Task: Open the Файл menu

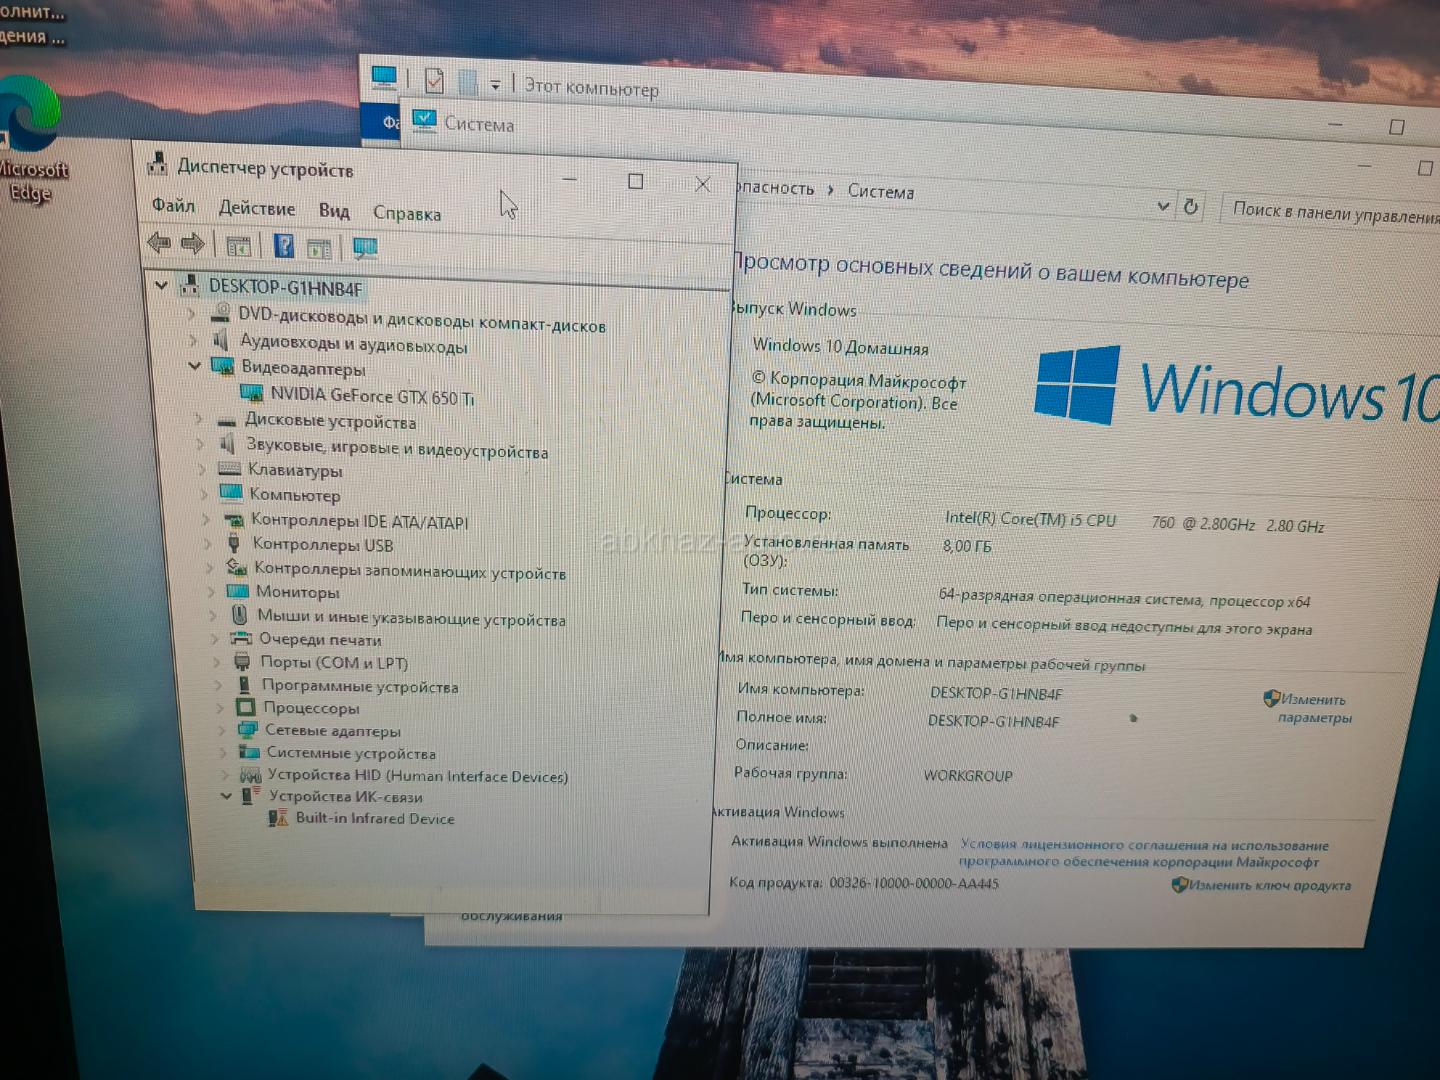Action: point(173,205)
